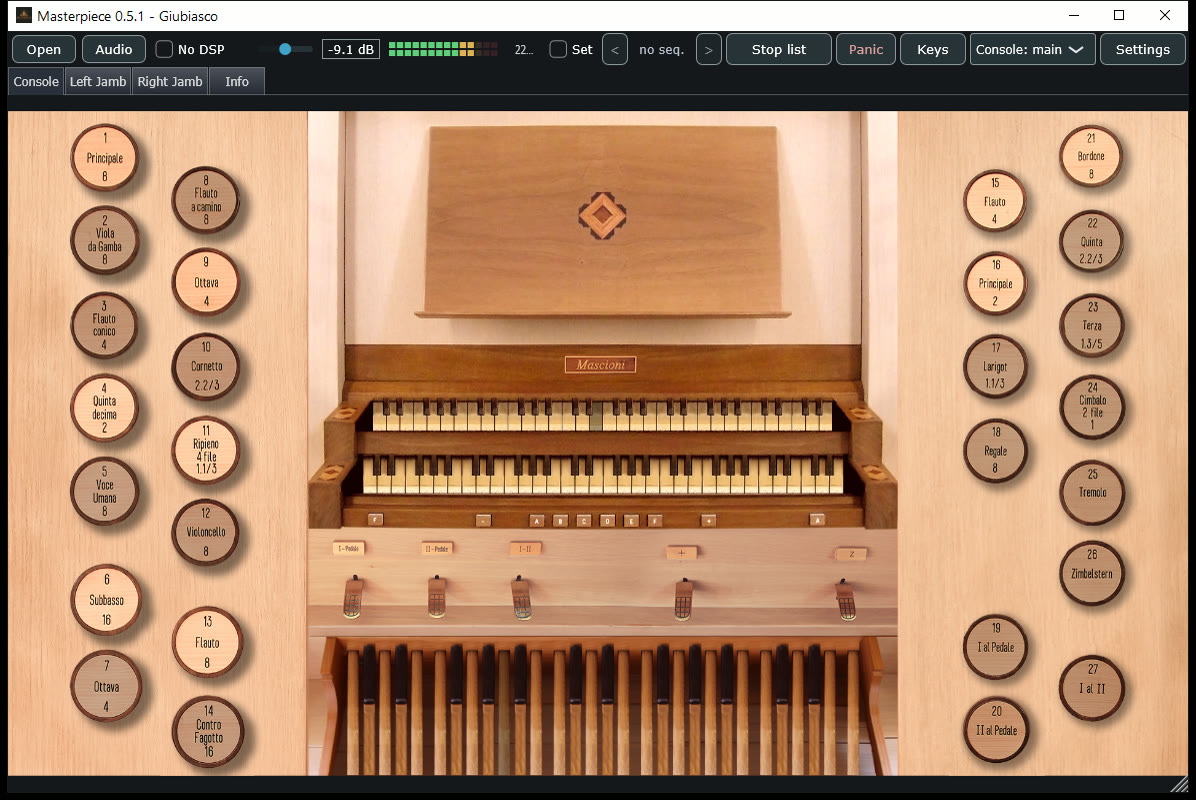The image size is (1196, 800).
Task: Engage stop 15 Flauto 4
Action: (995, 201)
